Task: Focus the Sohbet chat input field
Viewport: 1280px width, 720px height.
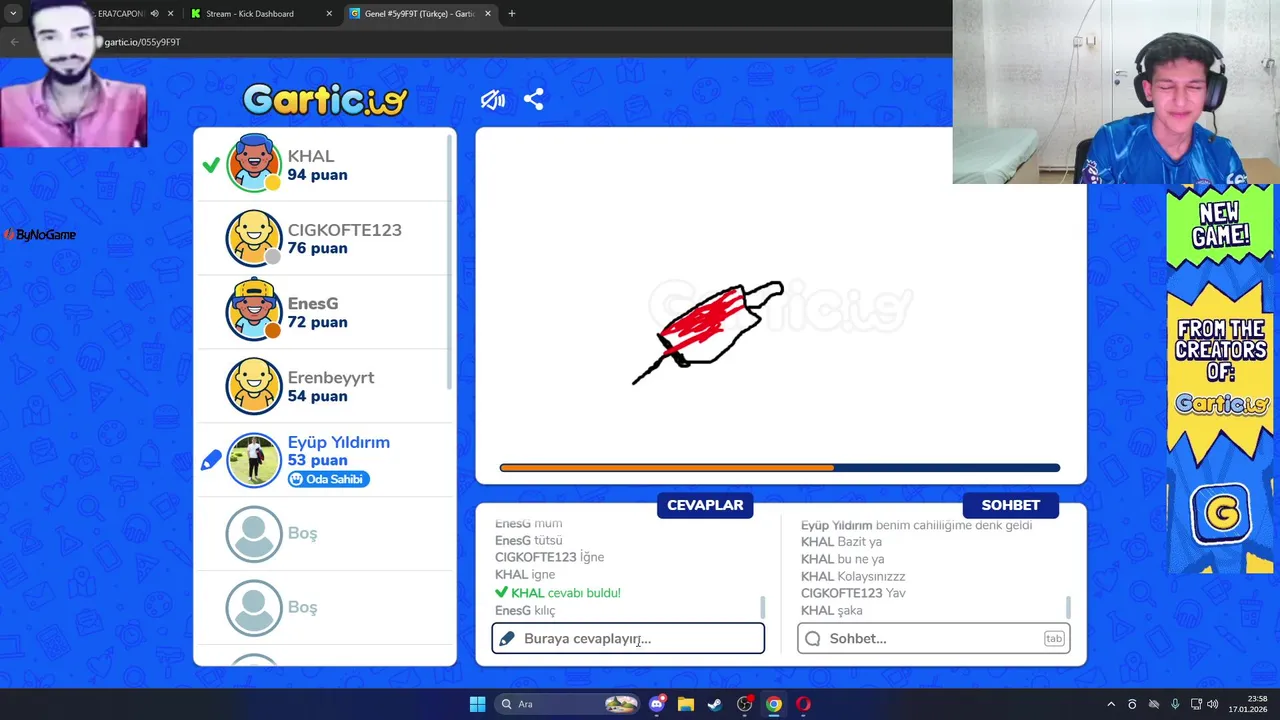Action: coord(934,638)
